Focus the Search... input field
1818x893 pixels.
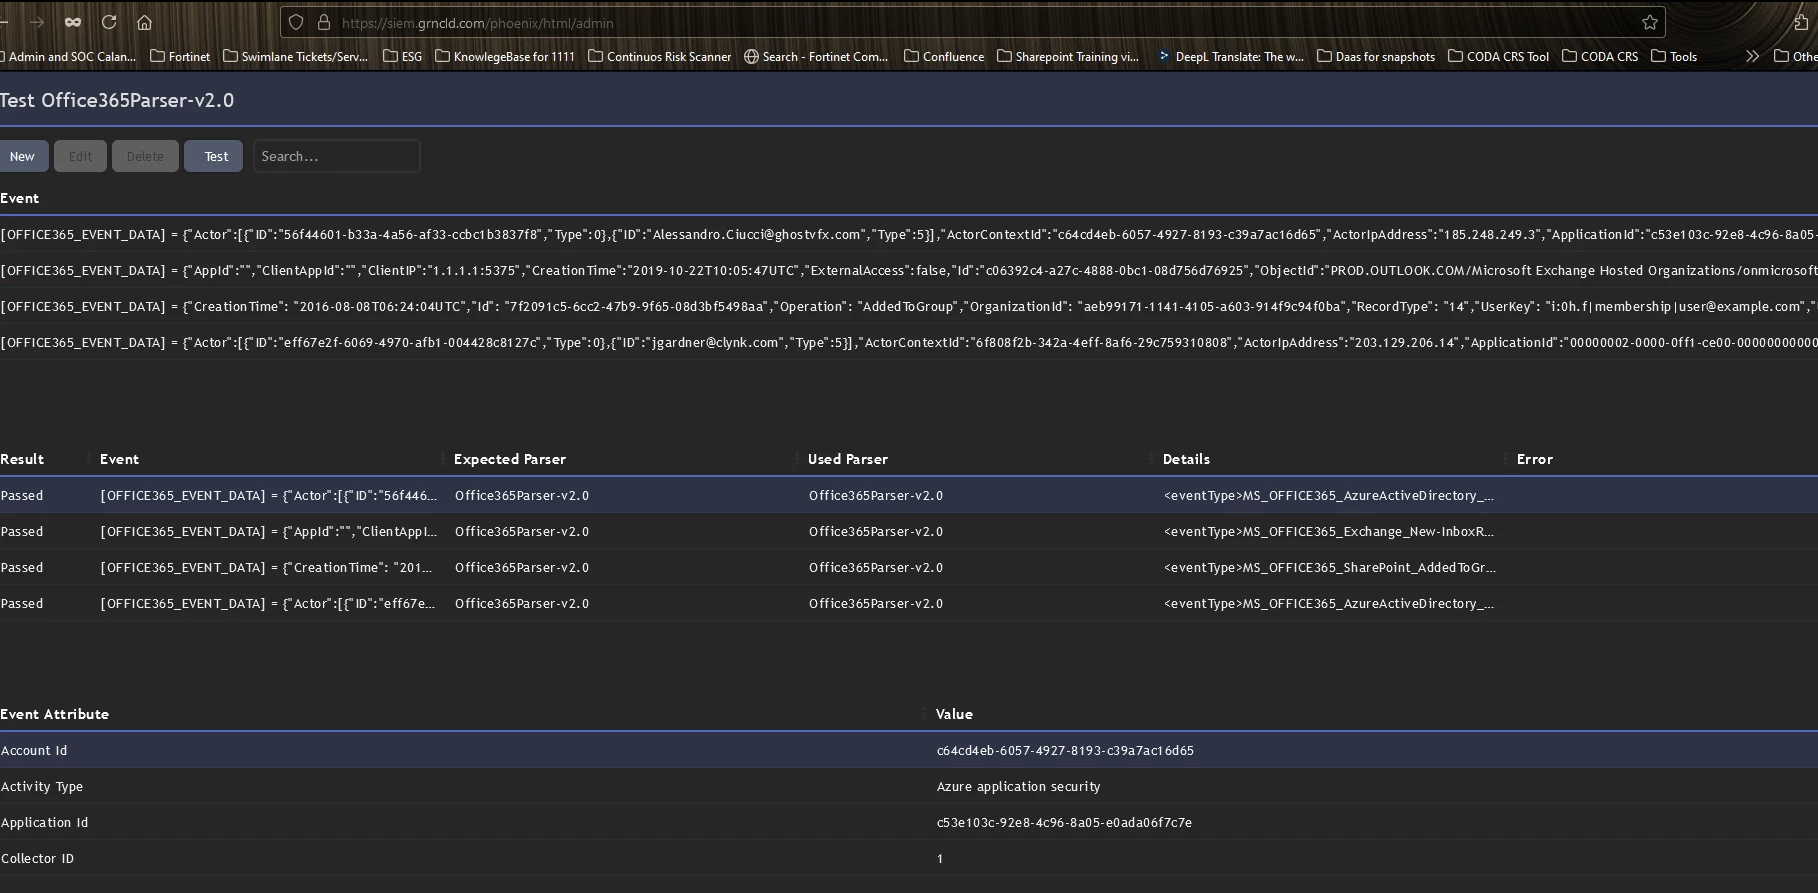click(336, 156)
